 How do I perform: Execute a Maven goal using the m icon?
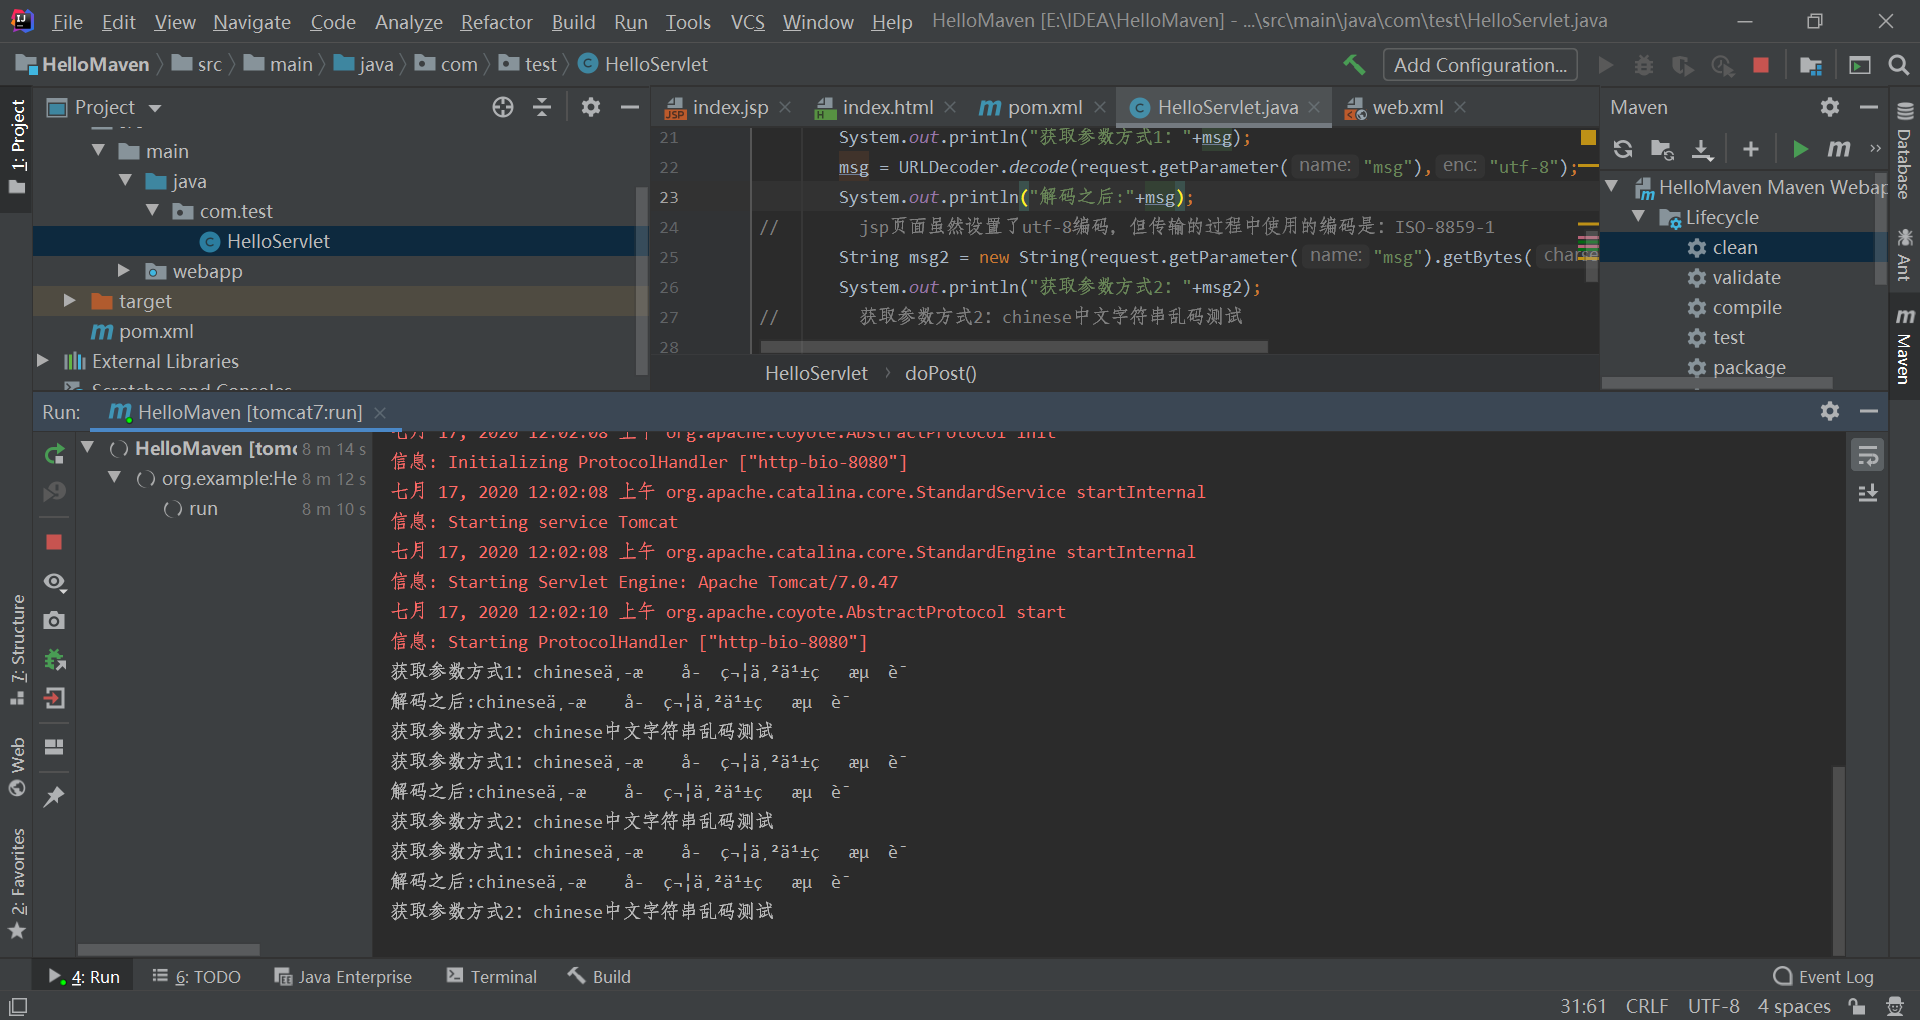[1838, 149]
